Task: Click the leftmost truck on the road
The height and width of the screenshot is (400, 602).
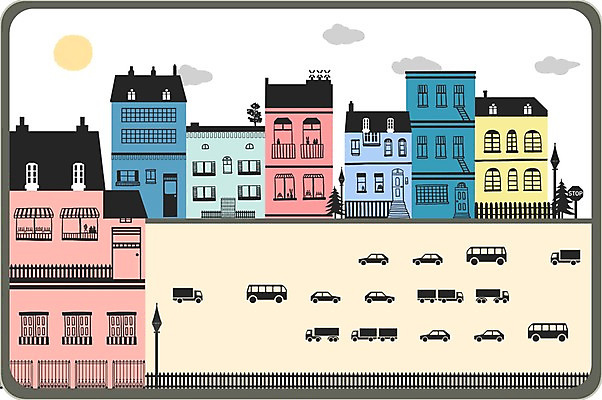Action: pyautogui.click(x=187, y=295)
